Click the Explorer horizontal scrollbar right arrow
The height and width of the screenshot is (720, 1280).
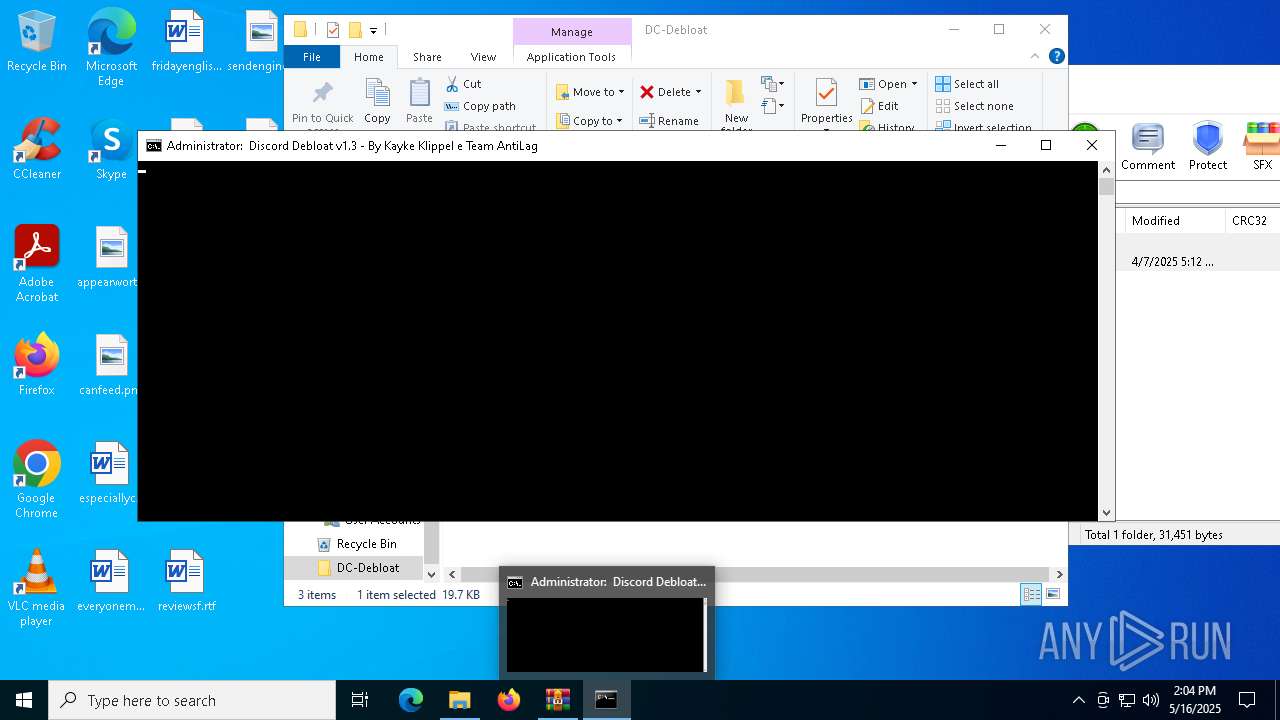tap(1059, 574)
